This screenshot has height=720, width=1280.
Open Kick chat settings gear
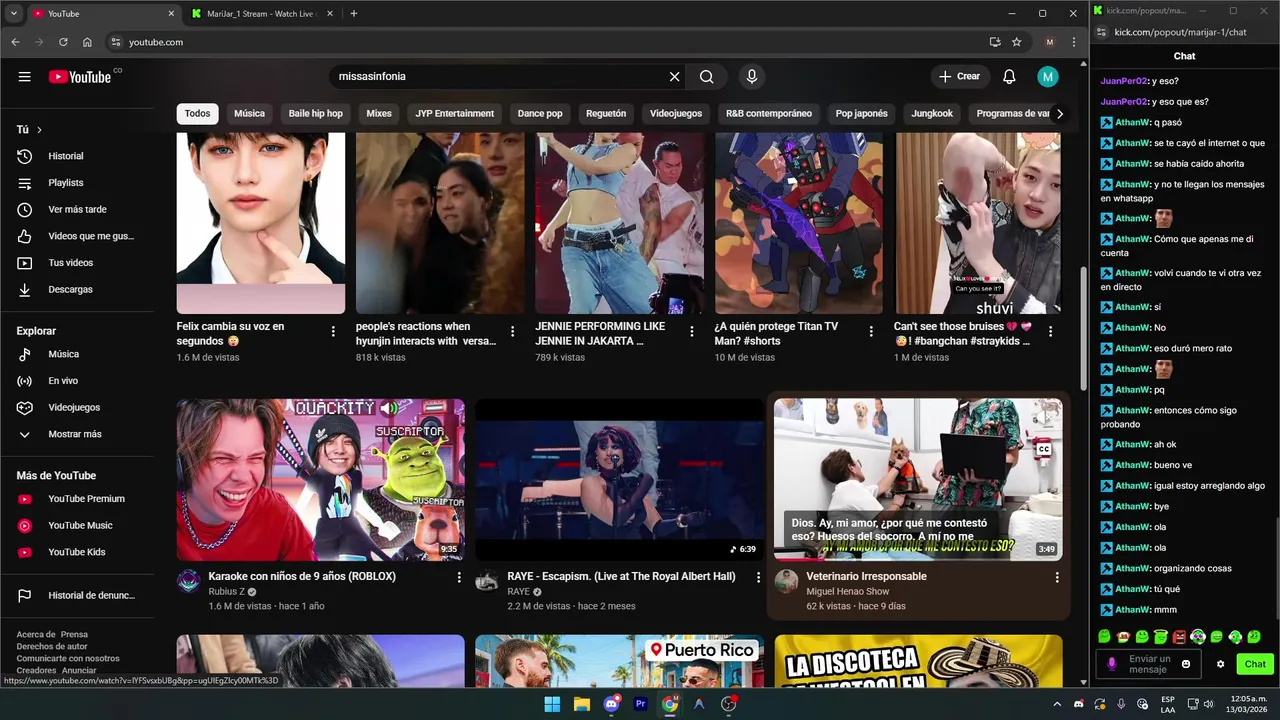tap(1220, 664)
